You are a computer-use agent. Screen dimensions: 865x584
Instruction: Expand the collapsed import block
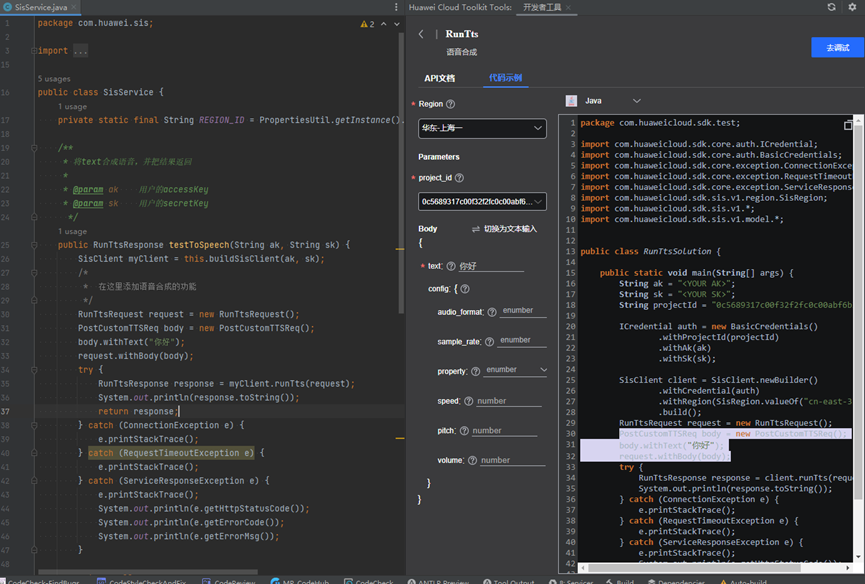click(79, 50)
